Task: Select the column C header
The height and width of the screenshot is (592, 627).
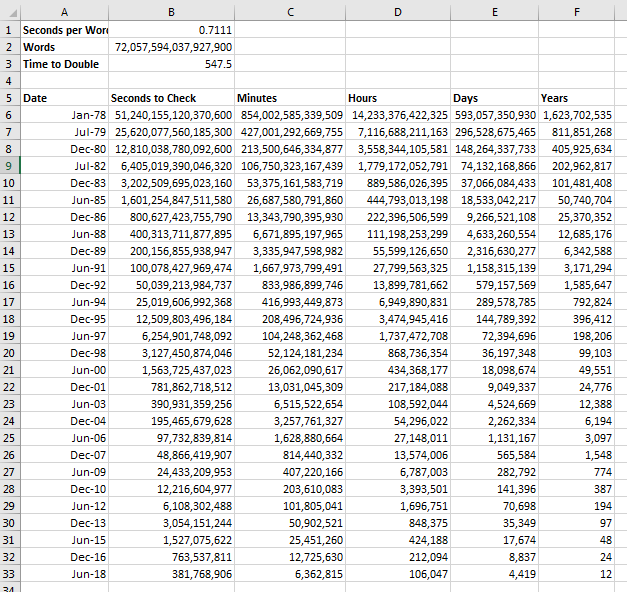Action: pos(290,11)
